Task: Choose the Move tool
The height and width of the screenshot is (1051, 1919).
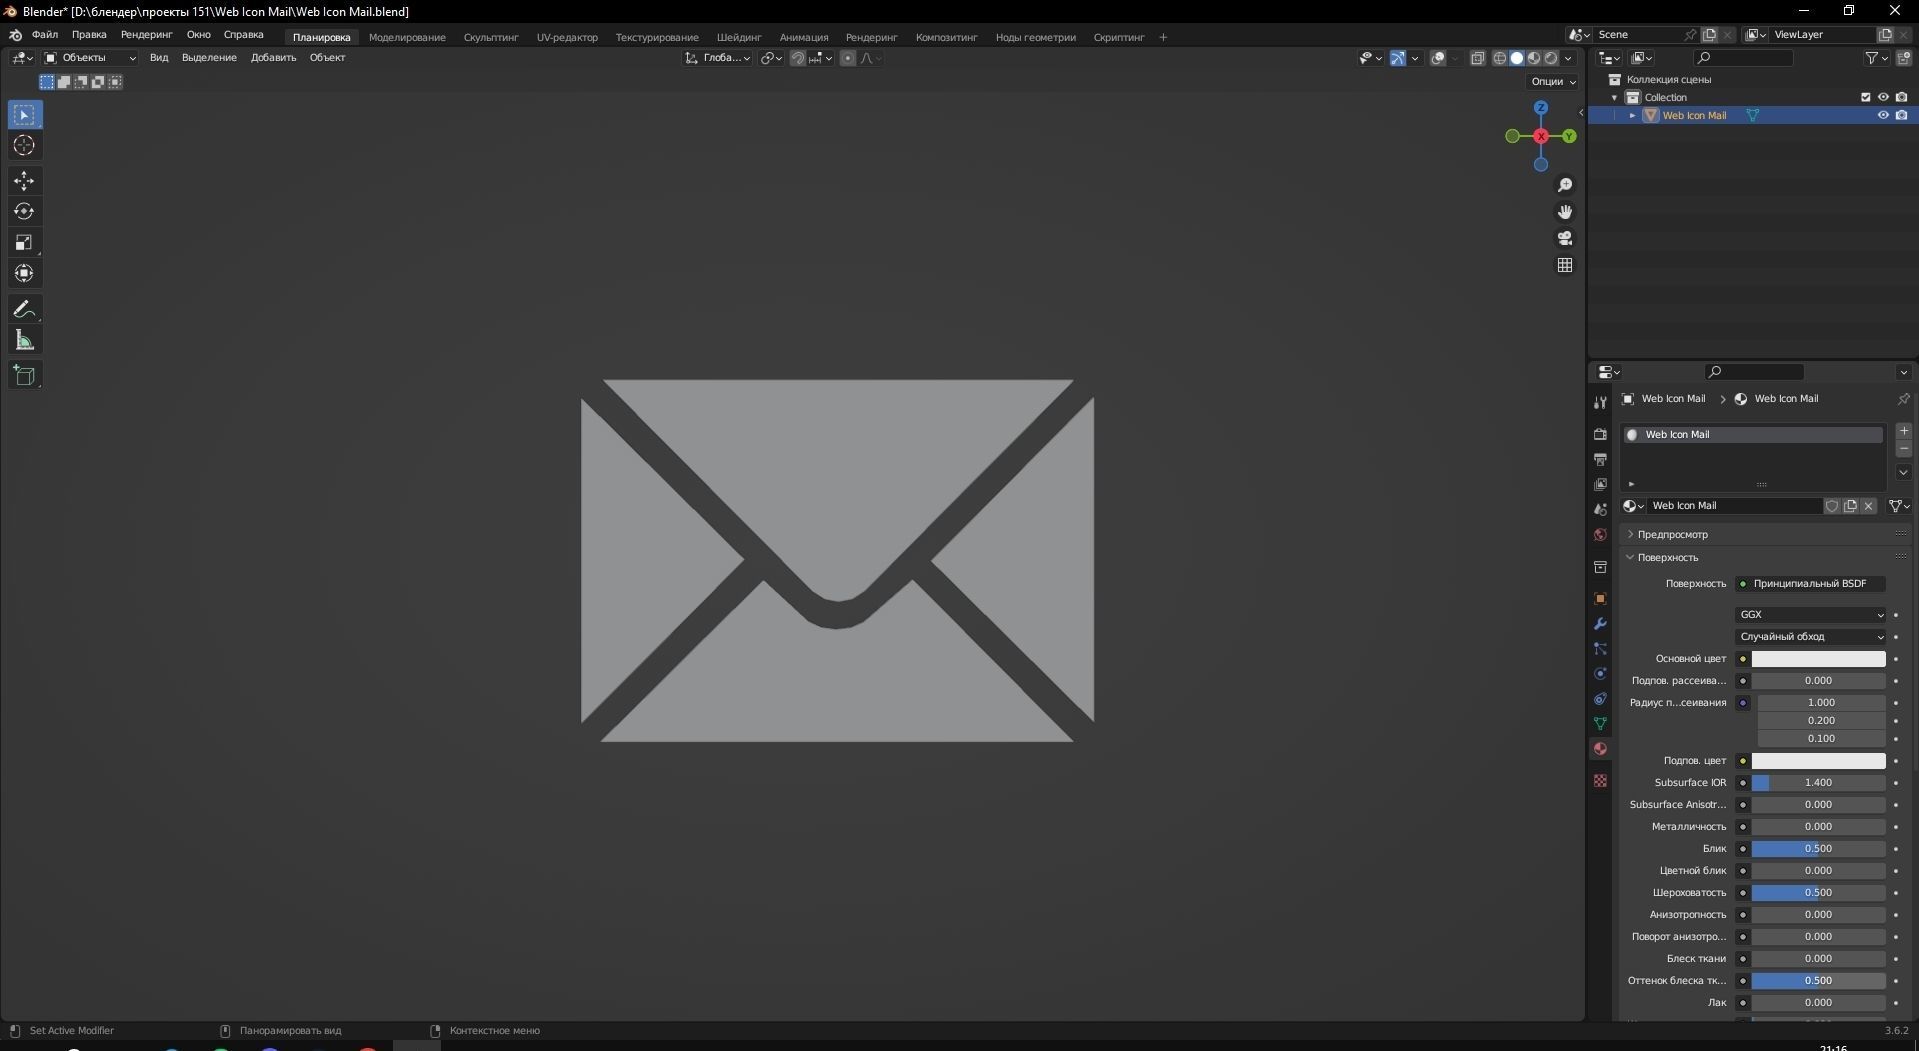Action: tap(25, 181)
